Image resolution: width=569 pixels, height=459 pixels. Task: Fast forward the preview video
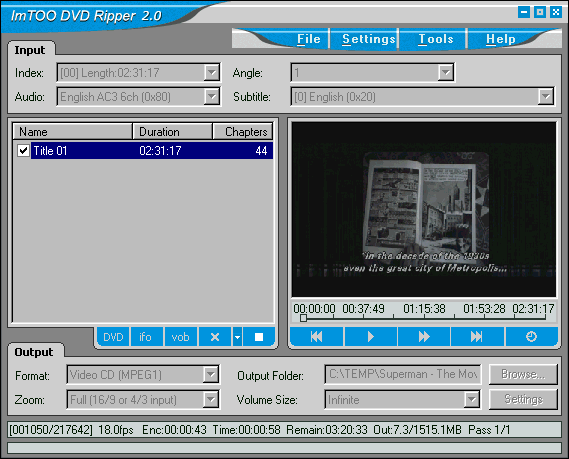pyautogui.click(x=424, y=337)
